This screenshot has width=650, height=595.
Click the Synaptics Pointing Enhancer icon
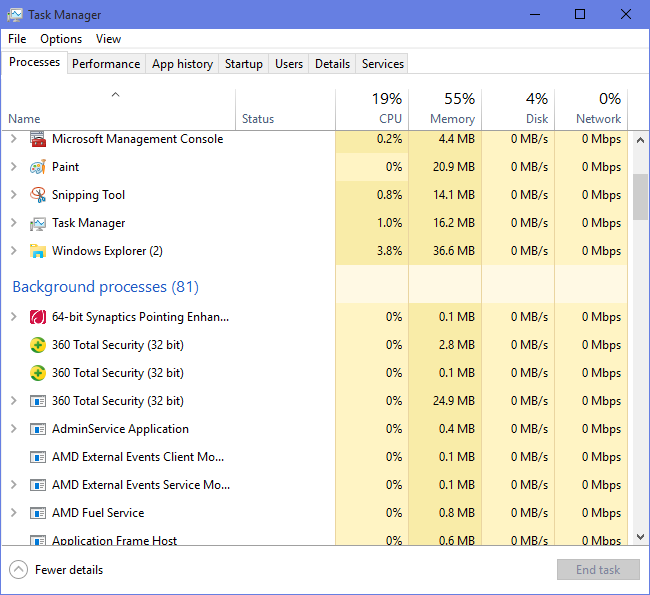[x=38, y=317]
